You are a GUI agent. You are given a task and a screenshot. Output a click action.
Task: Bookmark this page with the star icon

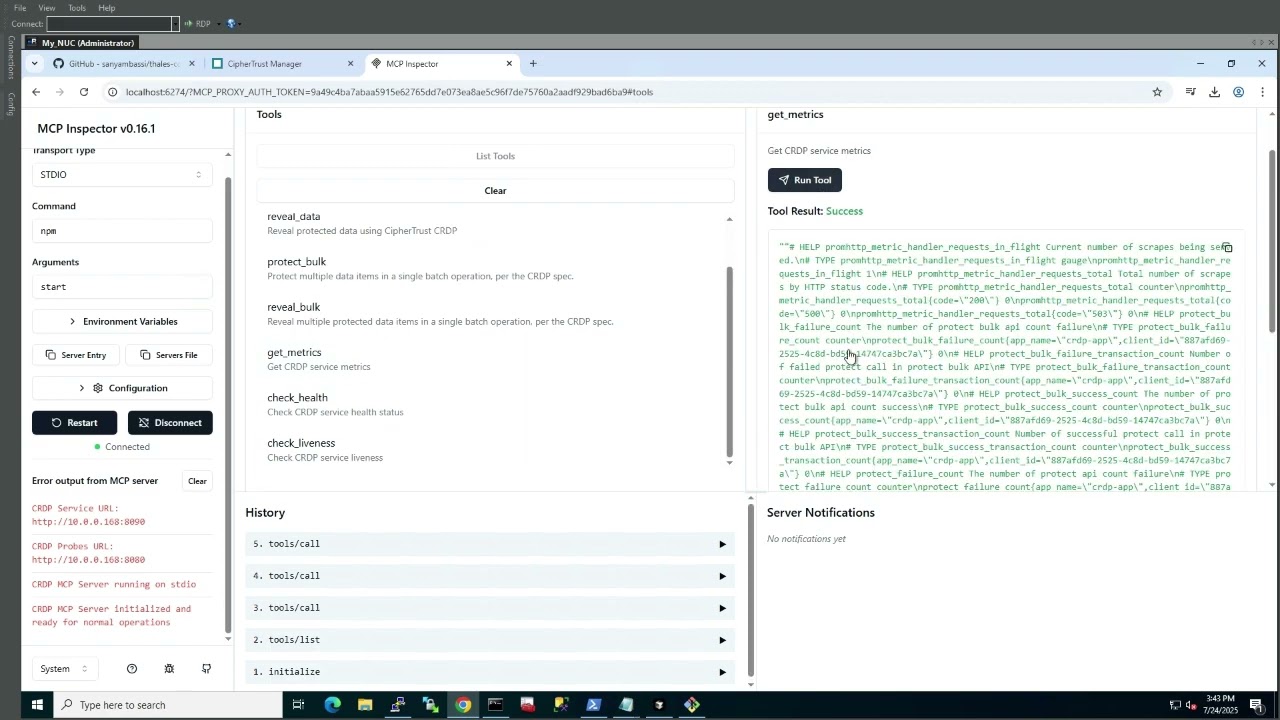coord(1157,92)
